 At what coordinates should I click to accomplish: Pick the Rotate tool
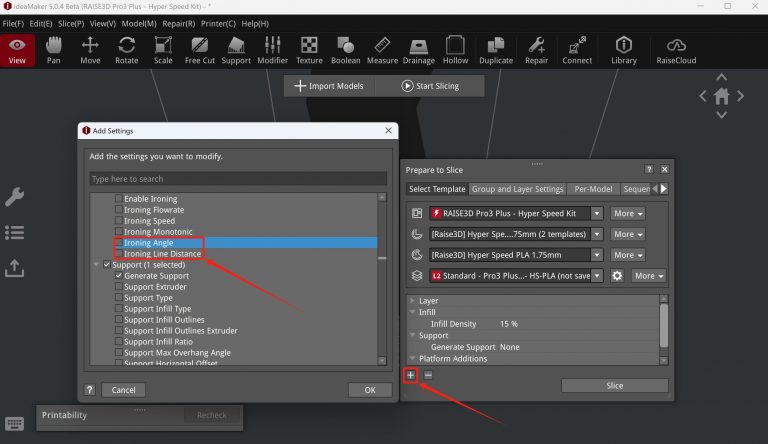coord(126,50)
